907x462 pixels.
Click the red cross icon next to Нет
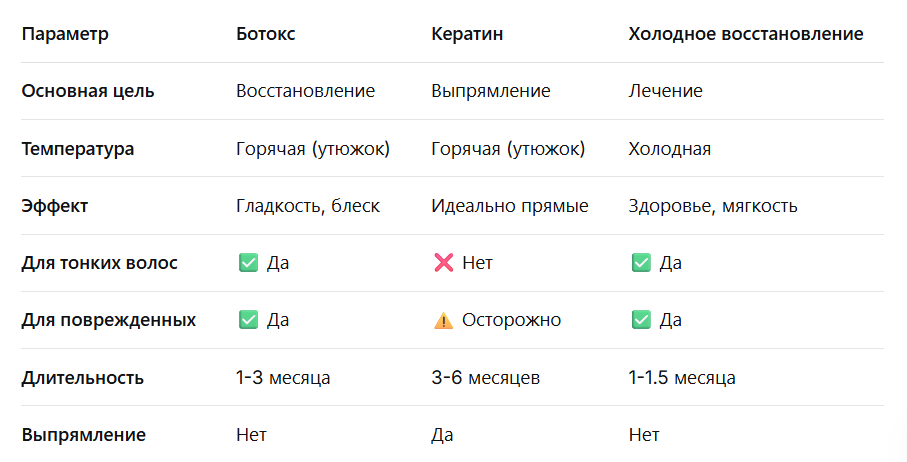coord(444,263)
